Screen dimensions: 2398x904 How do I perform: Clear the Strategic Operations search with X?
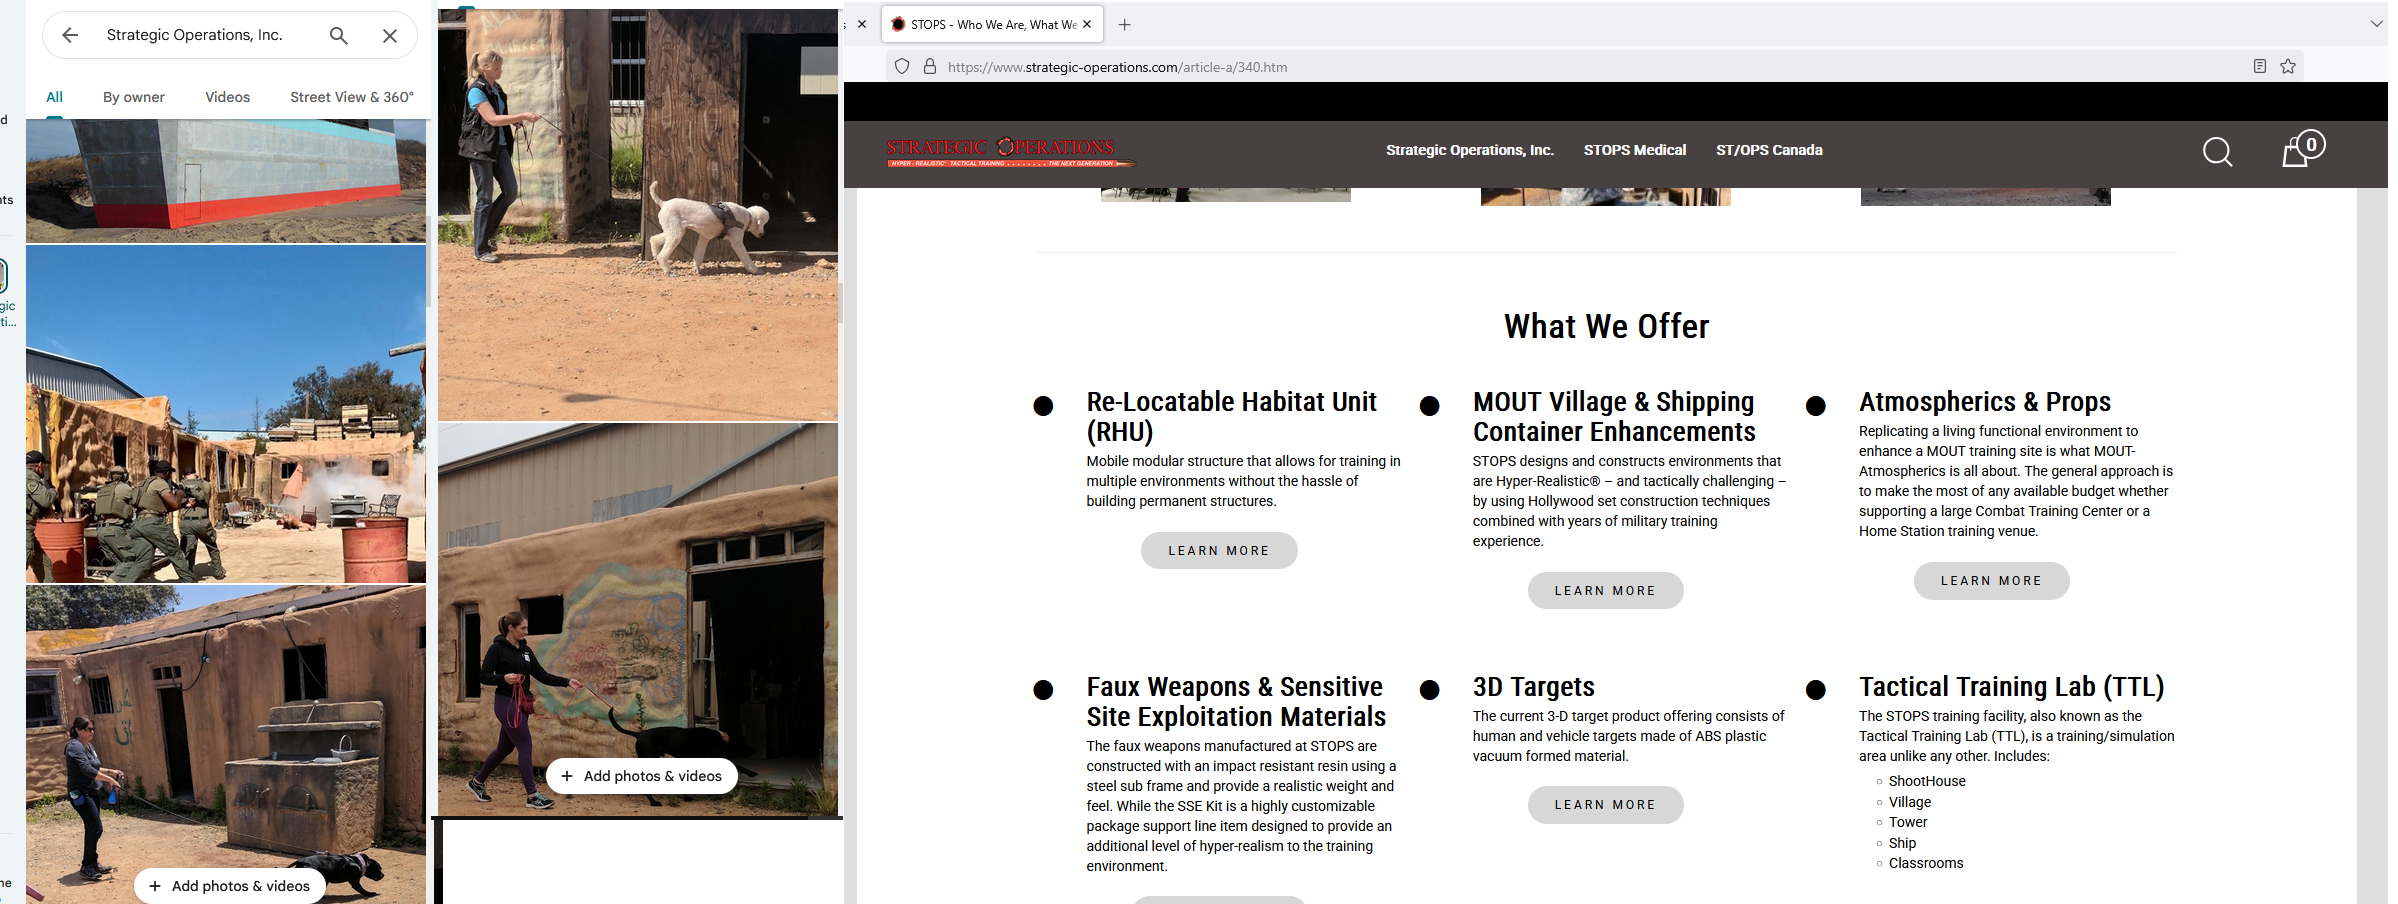[390, 35]
